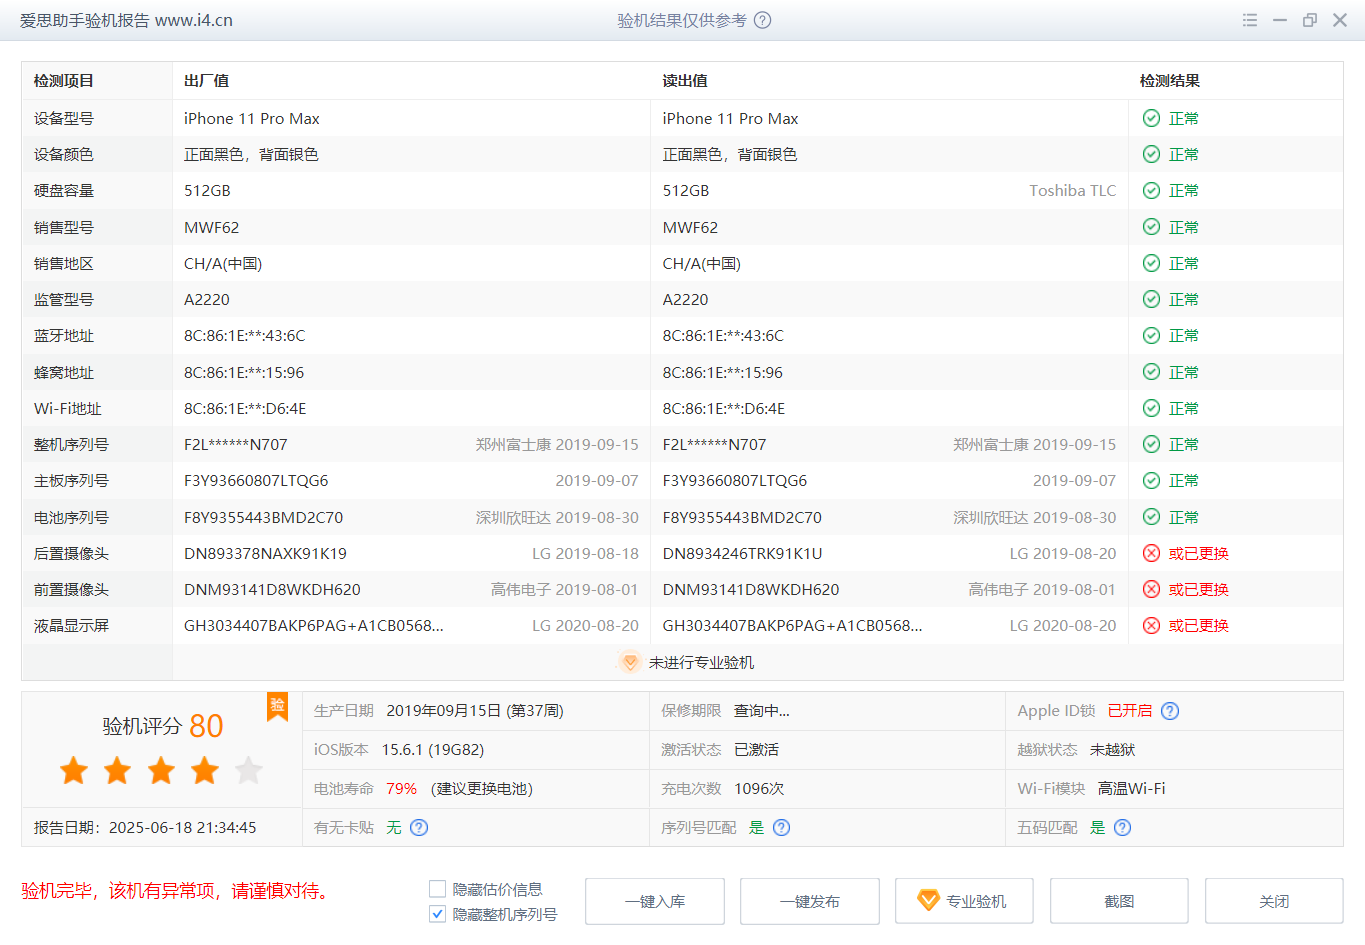The width and height of the screenshot is (1365, 945).
Task: Click the 一键入库 button
Action: tap(655, 901)
